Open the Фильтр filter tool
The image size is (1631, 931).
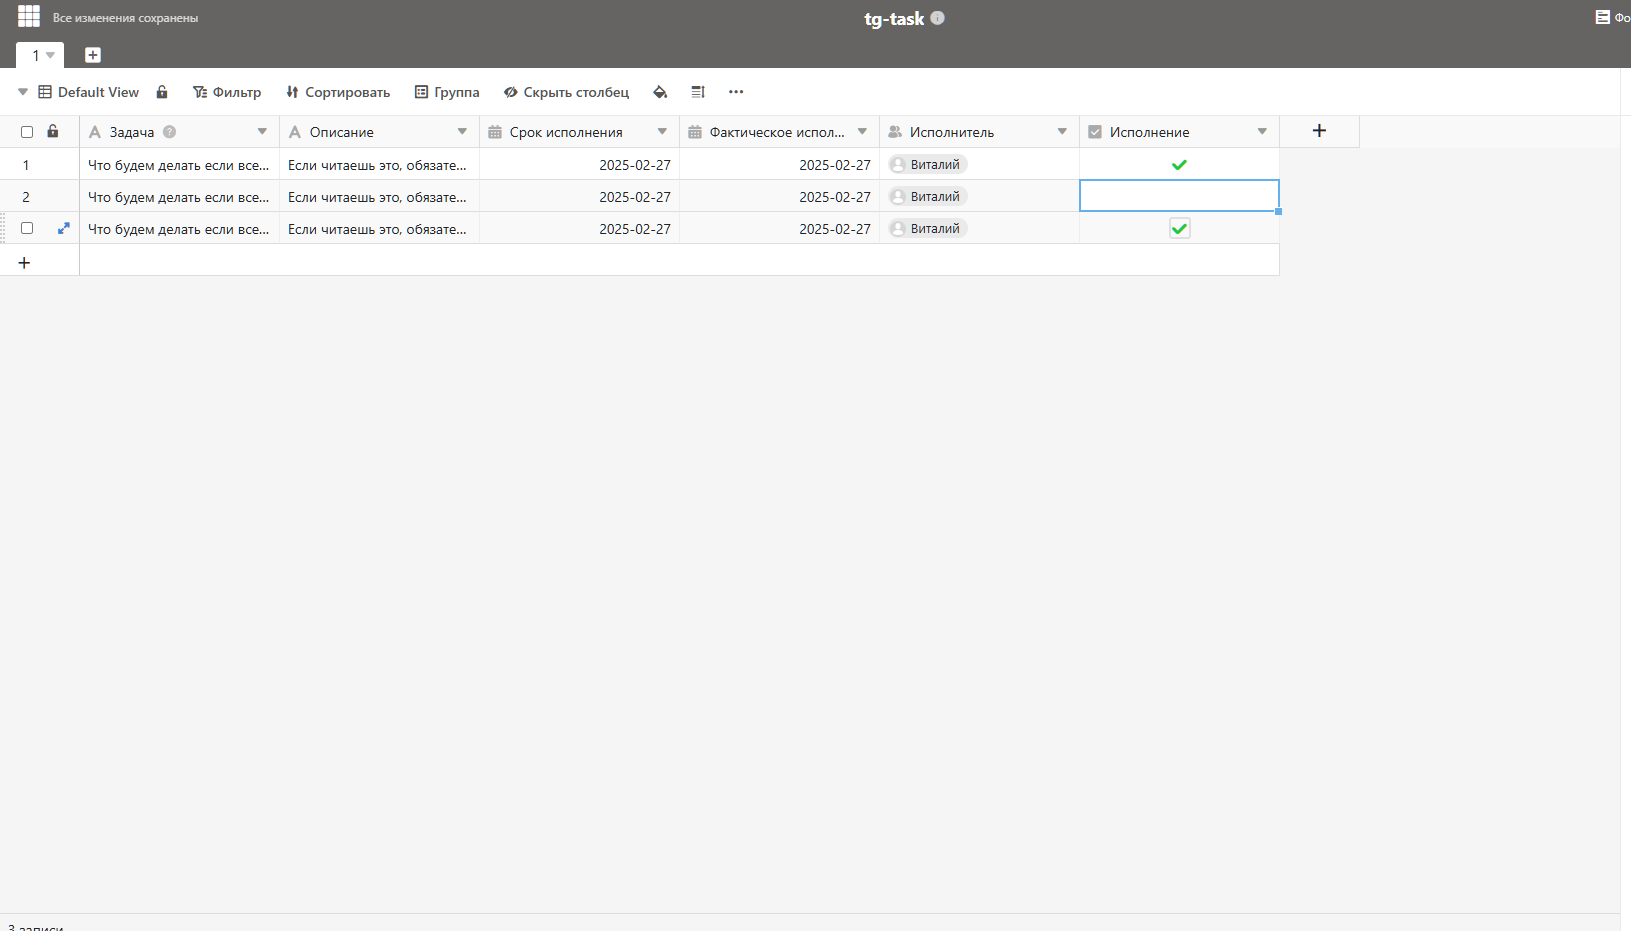(x=227, y=92)
